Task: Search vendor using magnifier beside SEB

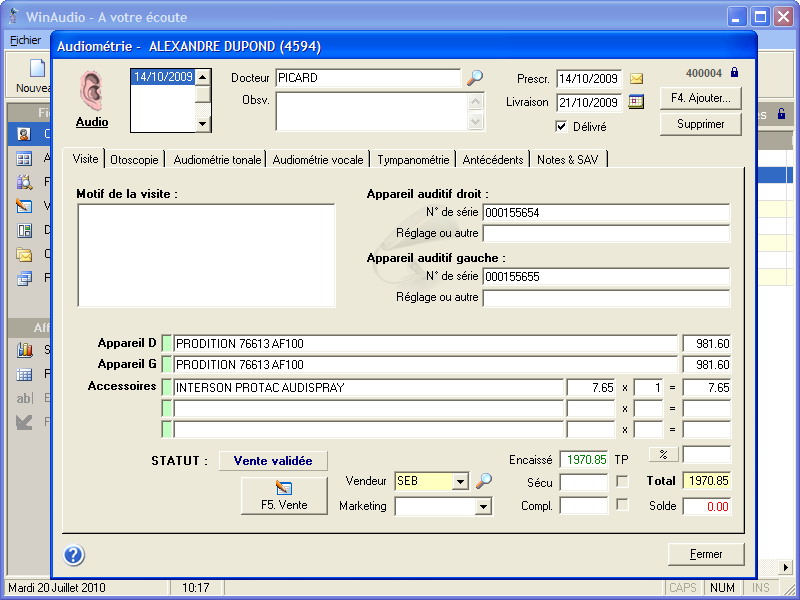Action: coord(484,481)
